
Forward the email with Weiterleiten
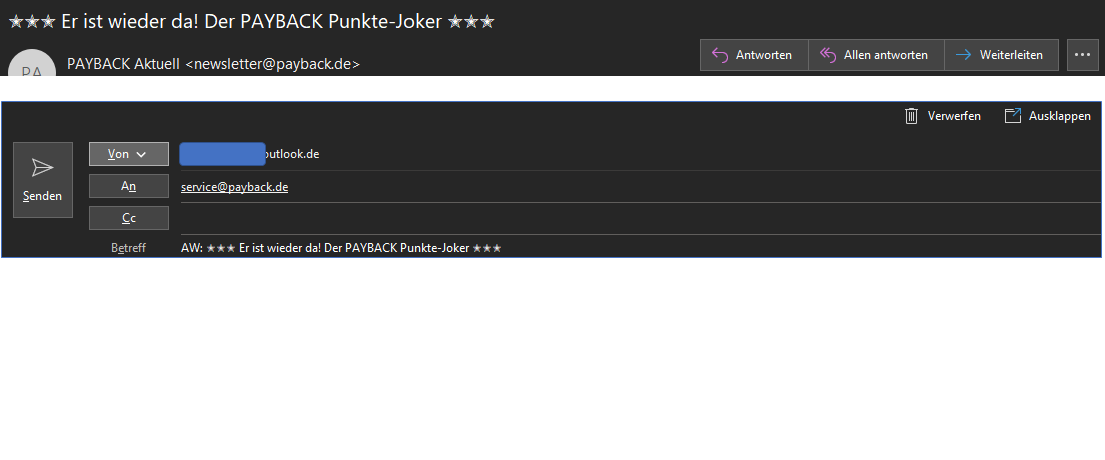(1001, 55)
